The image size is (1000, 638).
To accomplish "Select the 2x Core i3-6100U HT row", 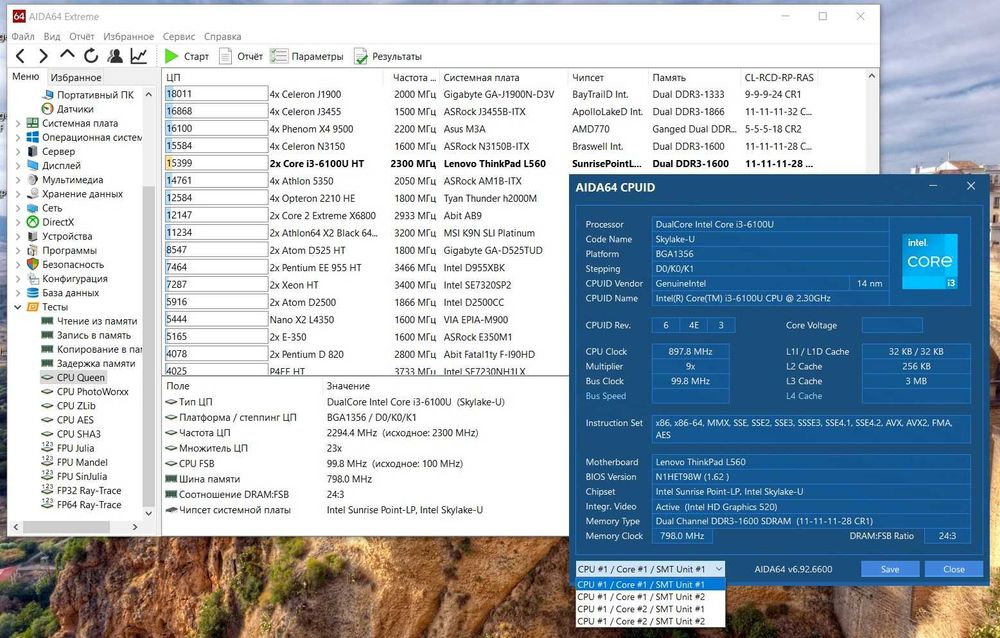I will (488, 163).
